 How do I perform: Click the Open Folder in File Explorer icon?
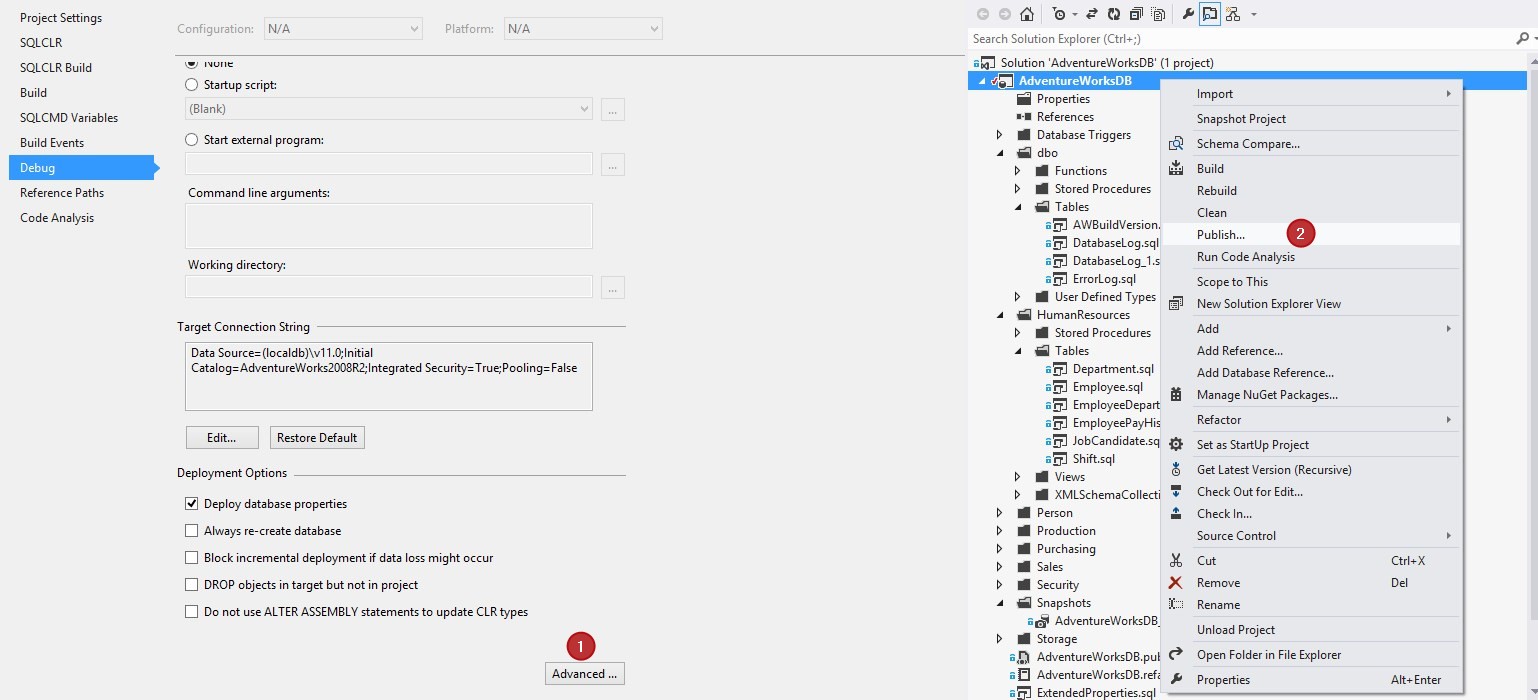[1176, 654]
